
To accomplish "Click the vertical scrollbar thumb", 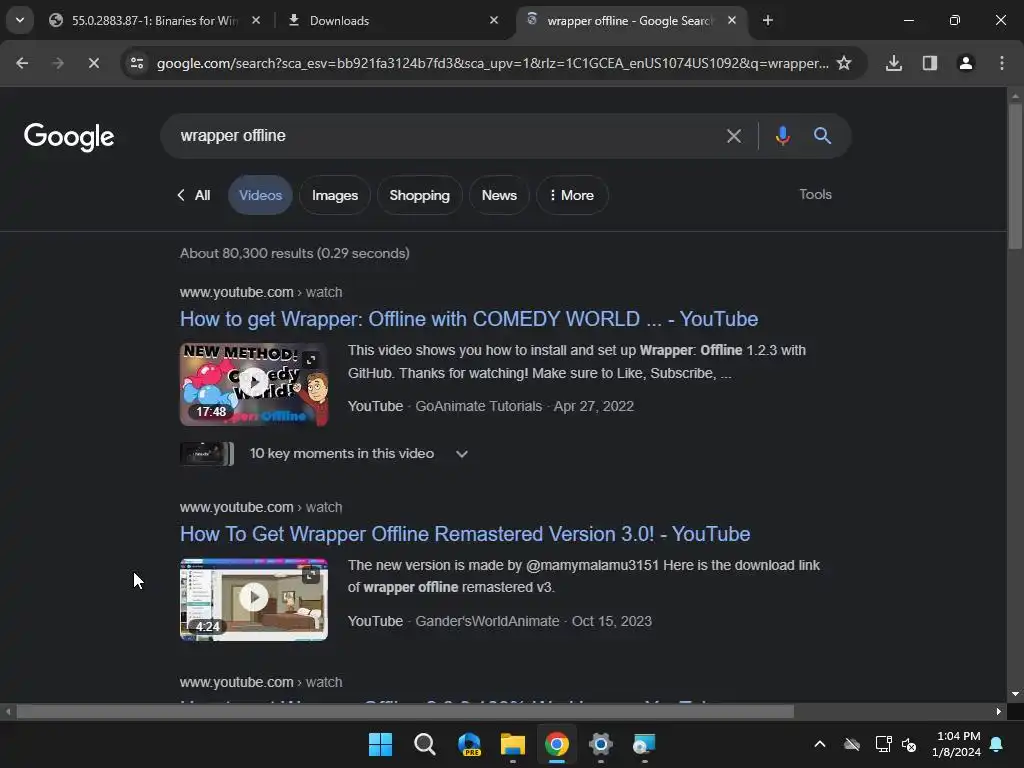I will click(x=1015, y=176).
